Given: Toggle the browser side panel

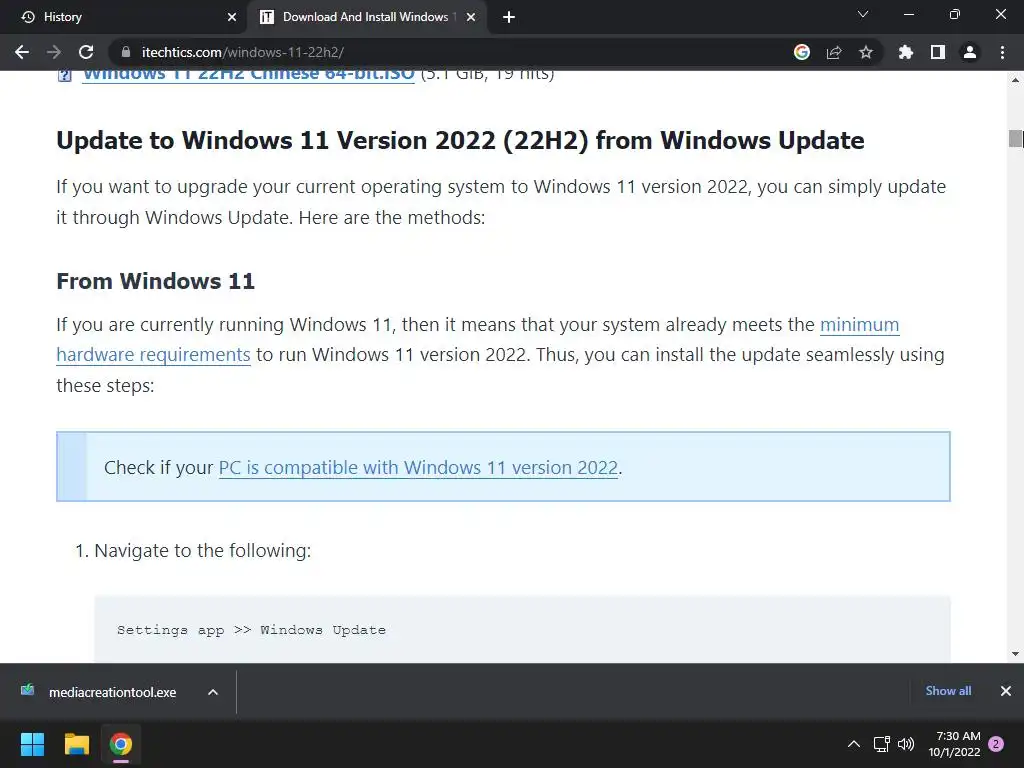Looking at the screenshot, I should pyautogui.click(x=938, y=52).
